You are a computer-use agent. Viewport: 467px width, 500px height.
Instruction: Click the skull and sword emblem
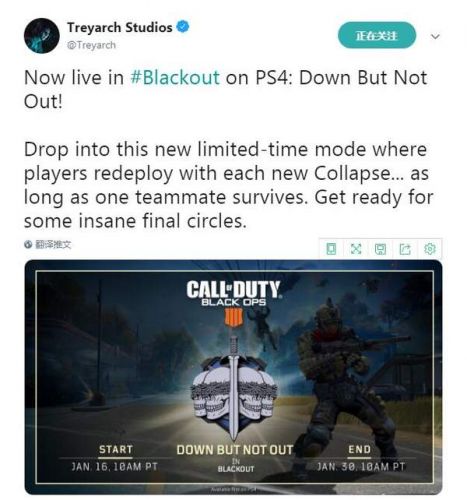coord(233,388)
